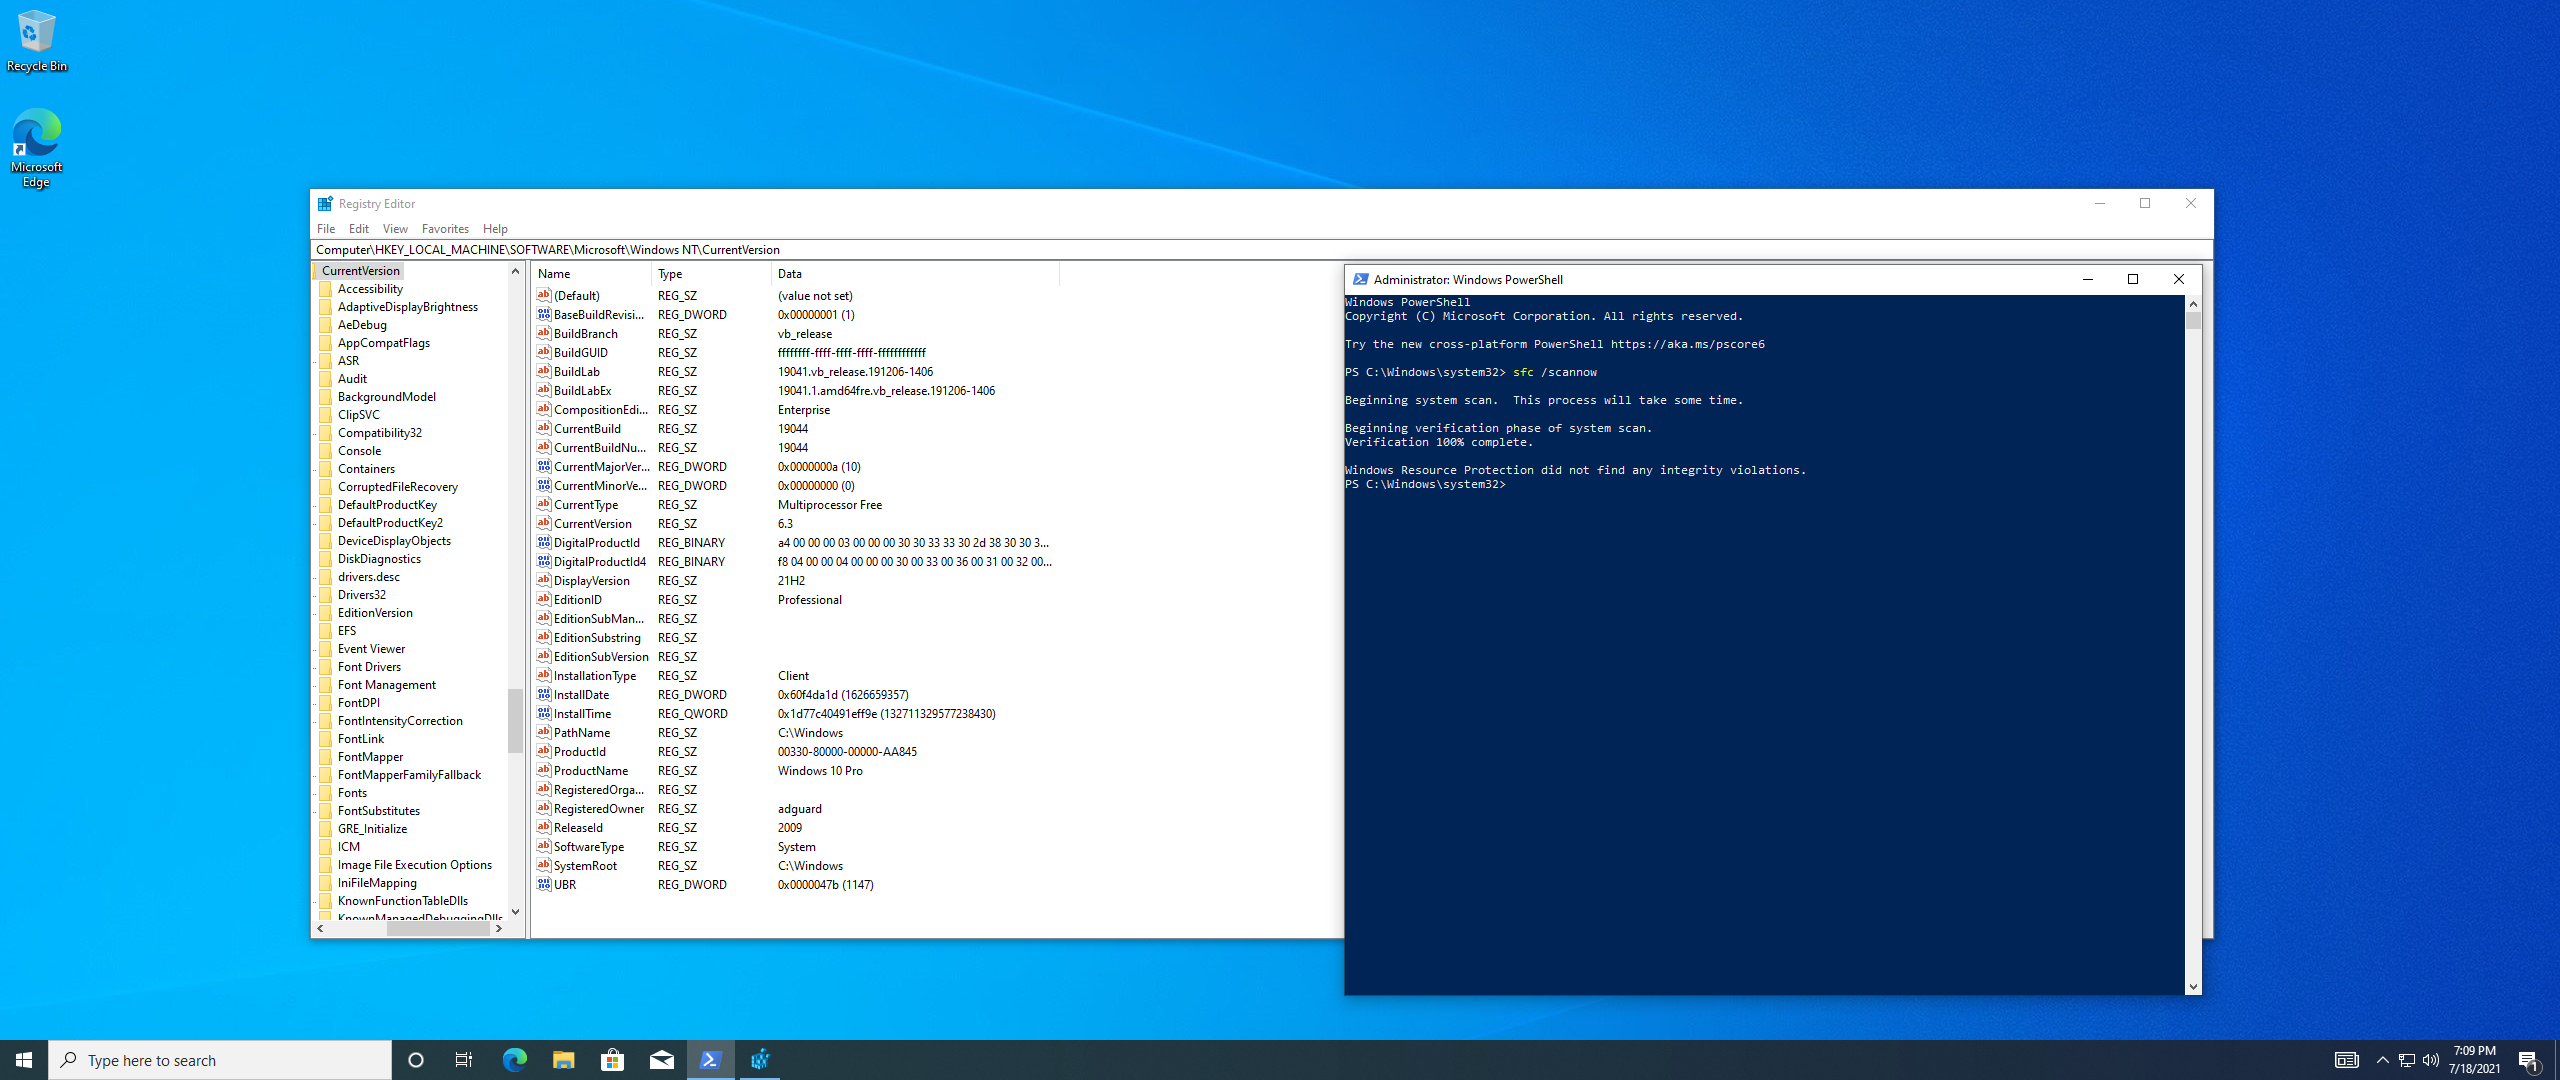Select the ProductName value row
2560x1080 pixels.
tap(796, 771)
